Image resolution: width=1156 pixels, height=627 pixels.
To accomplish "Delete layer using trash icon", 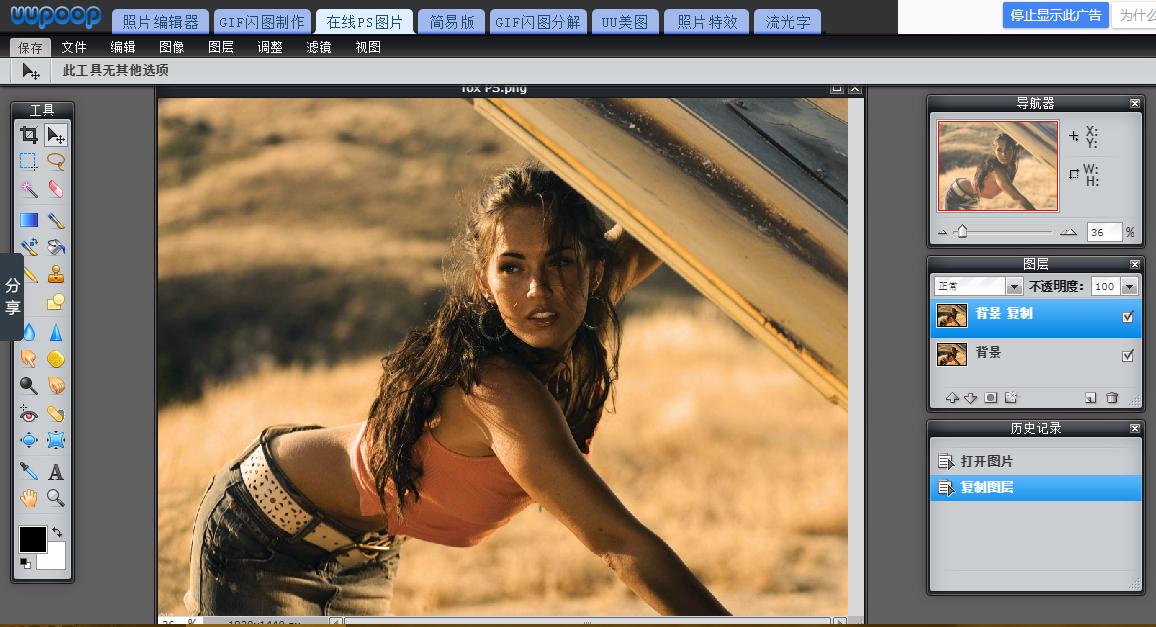I will (1112, 398).
